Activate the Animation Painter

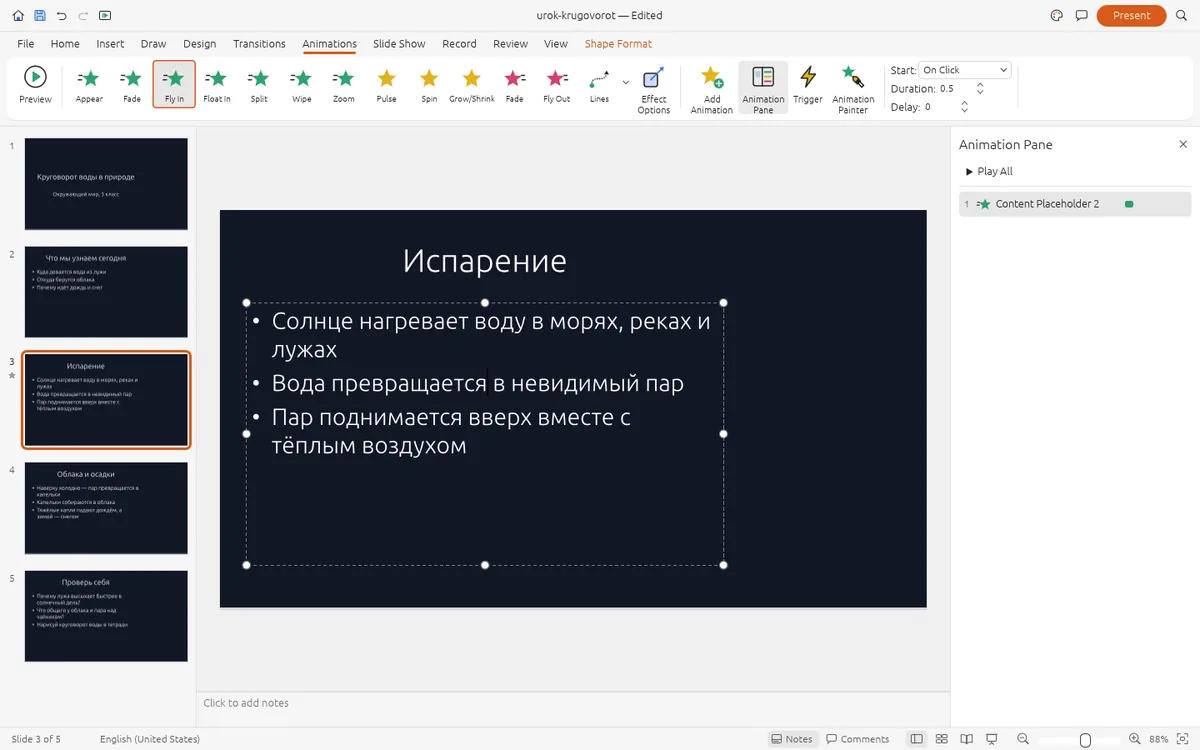[853, 89]
